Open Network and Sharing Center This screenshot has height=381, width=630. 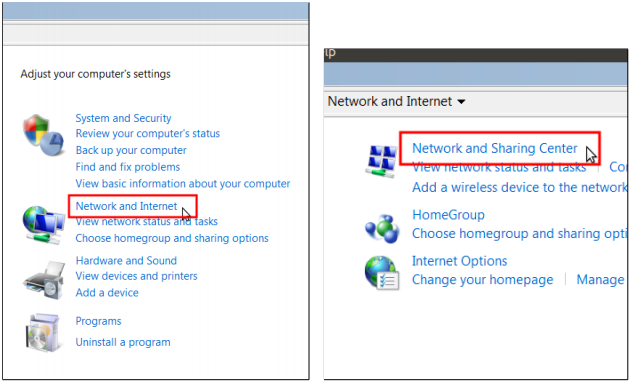[x=495, y=148]
